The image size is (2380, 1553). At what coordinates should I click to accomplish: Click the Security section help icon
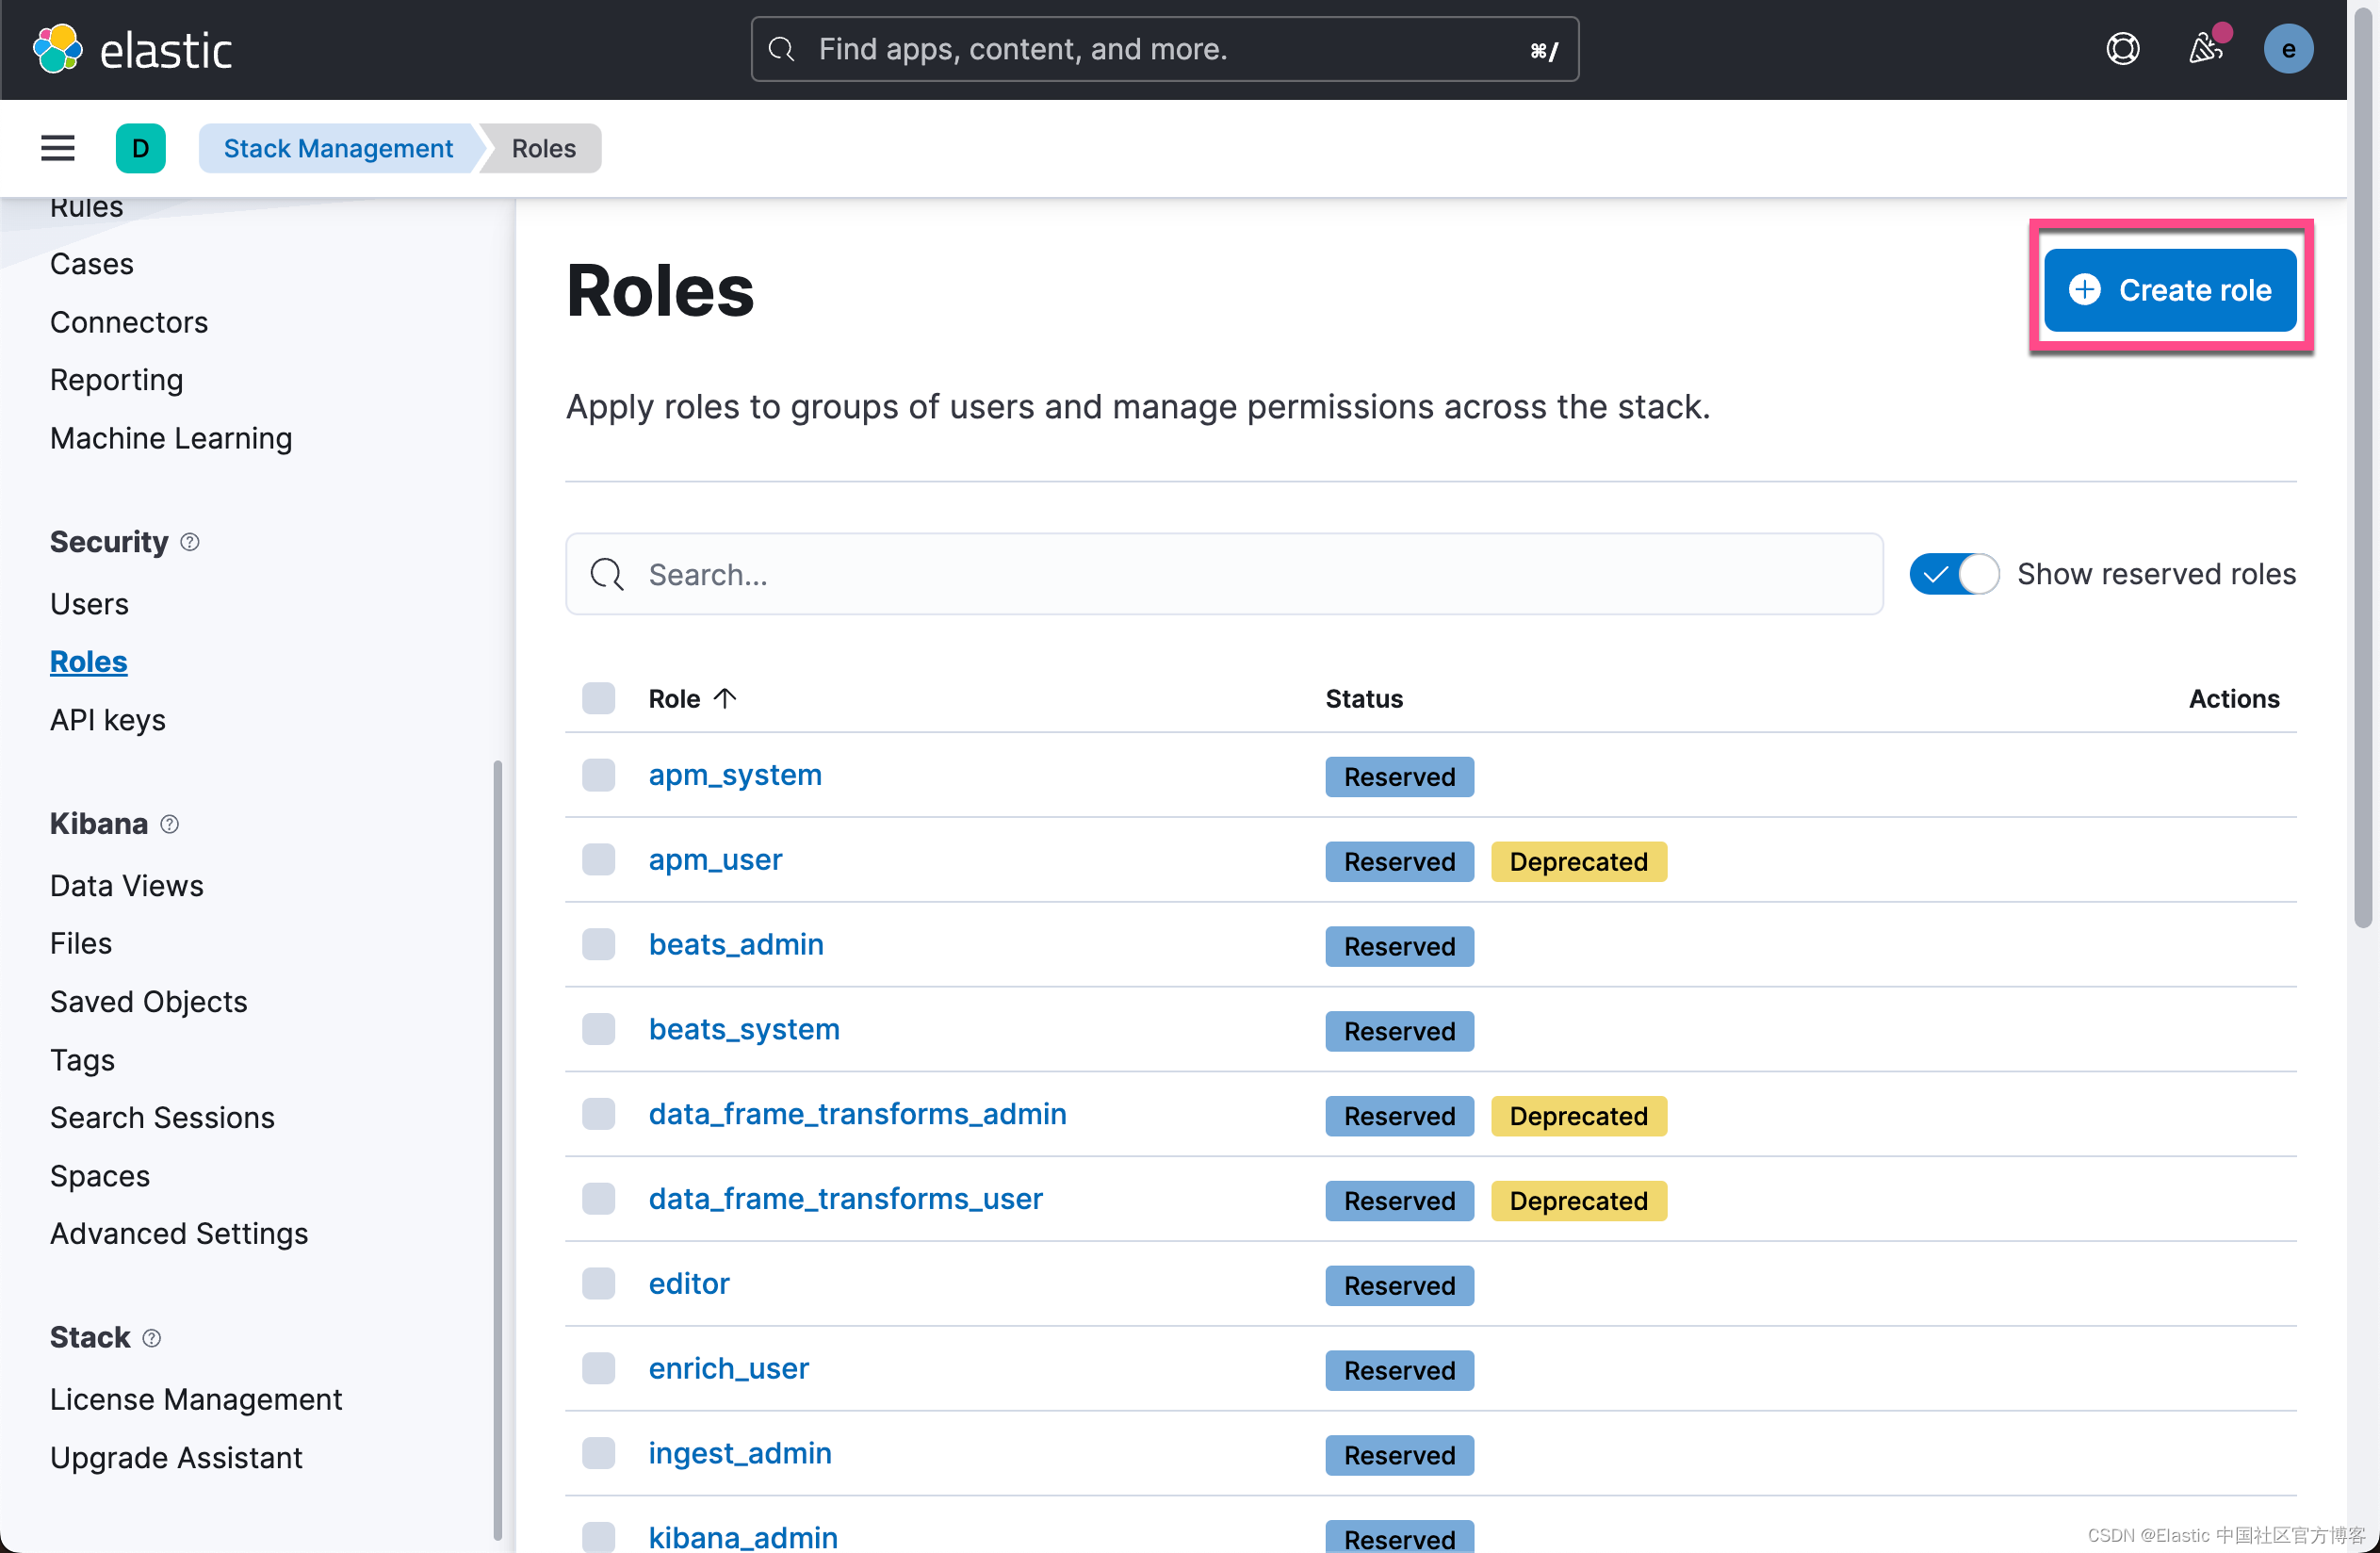[190, 542]
